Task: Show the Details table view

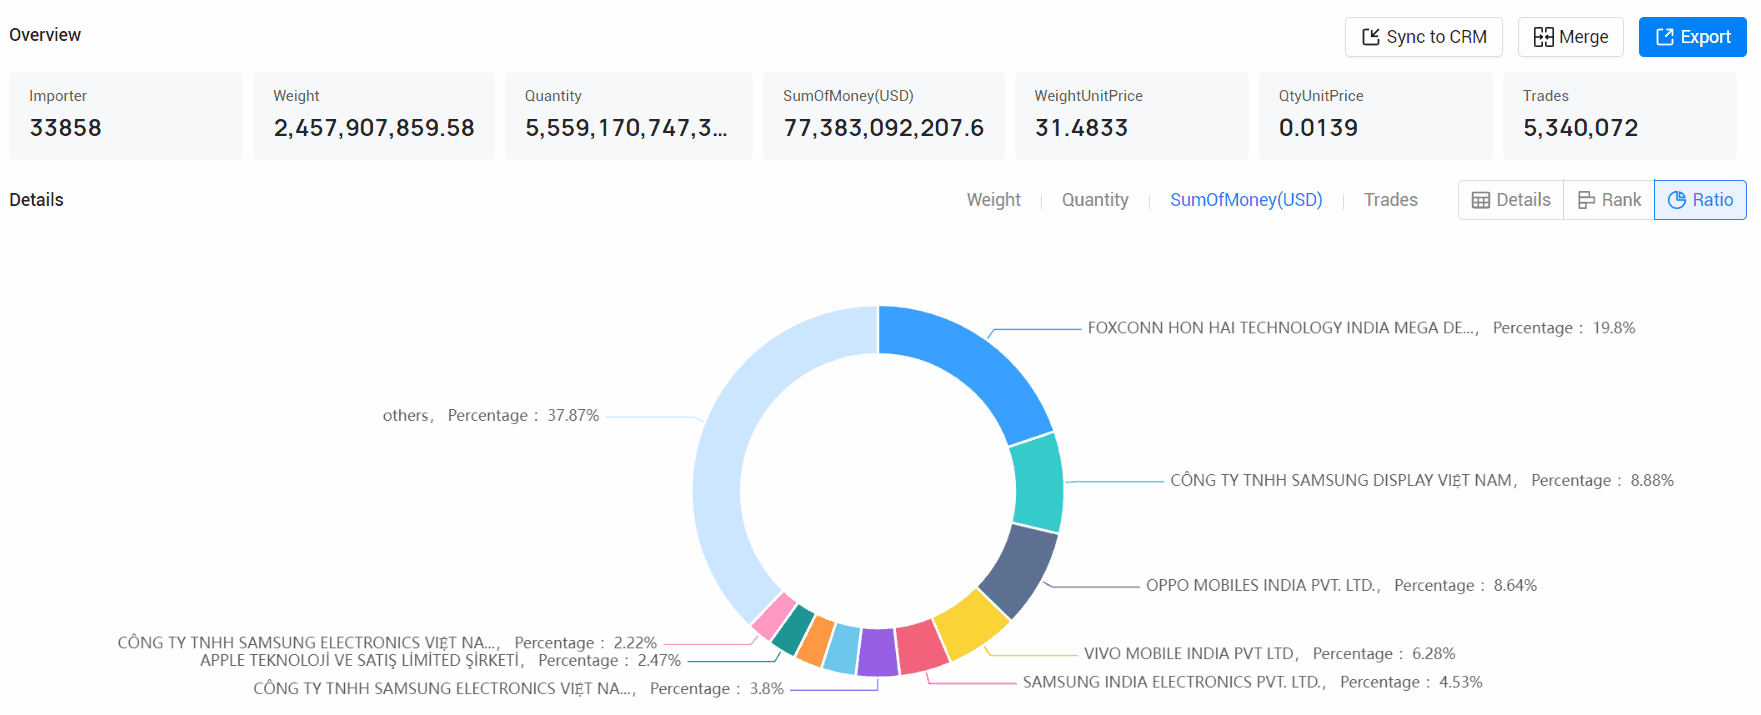Action: (1511, 200)
